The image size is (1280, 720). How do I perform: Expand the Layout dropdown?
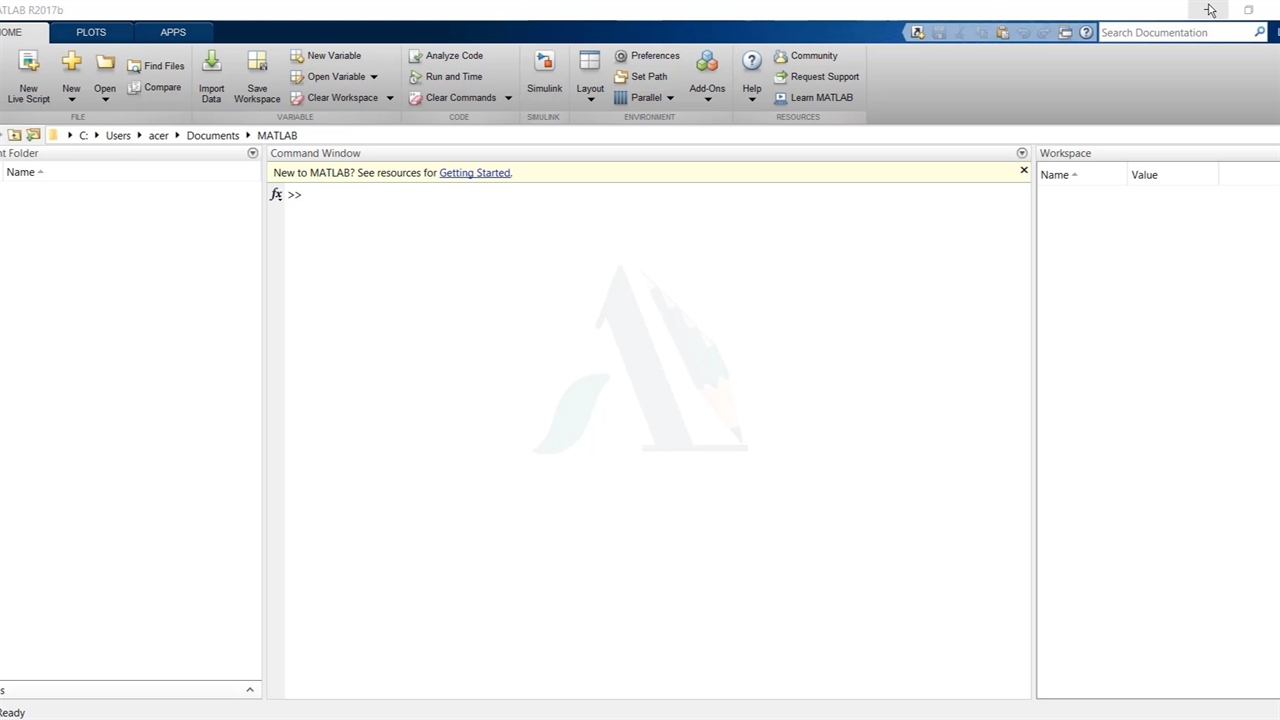pyautogui.click(x=590, y=99)
